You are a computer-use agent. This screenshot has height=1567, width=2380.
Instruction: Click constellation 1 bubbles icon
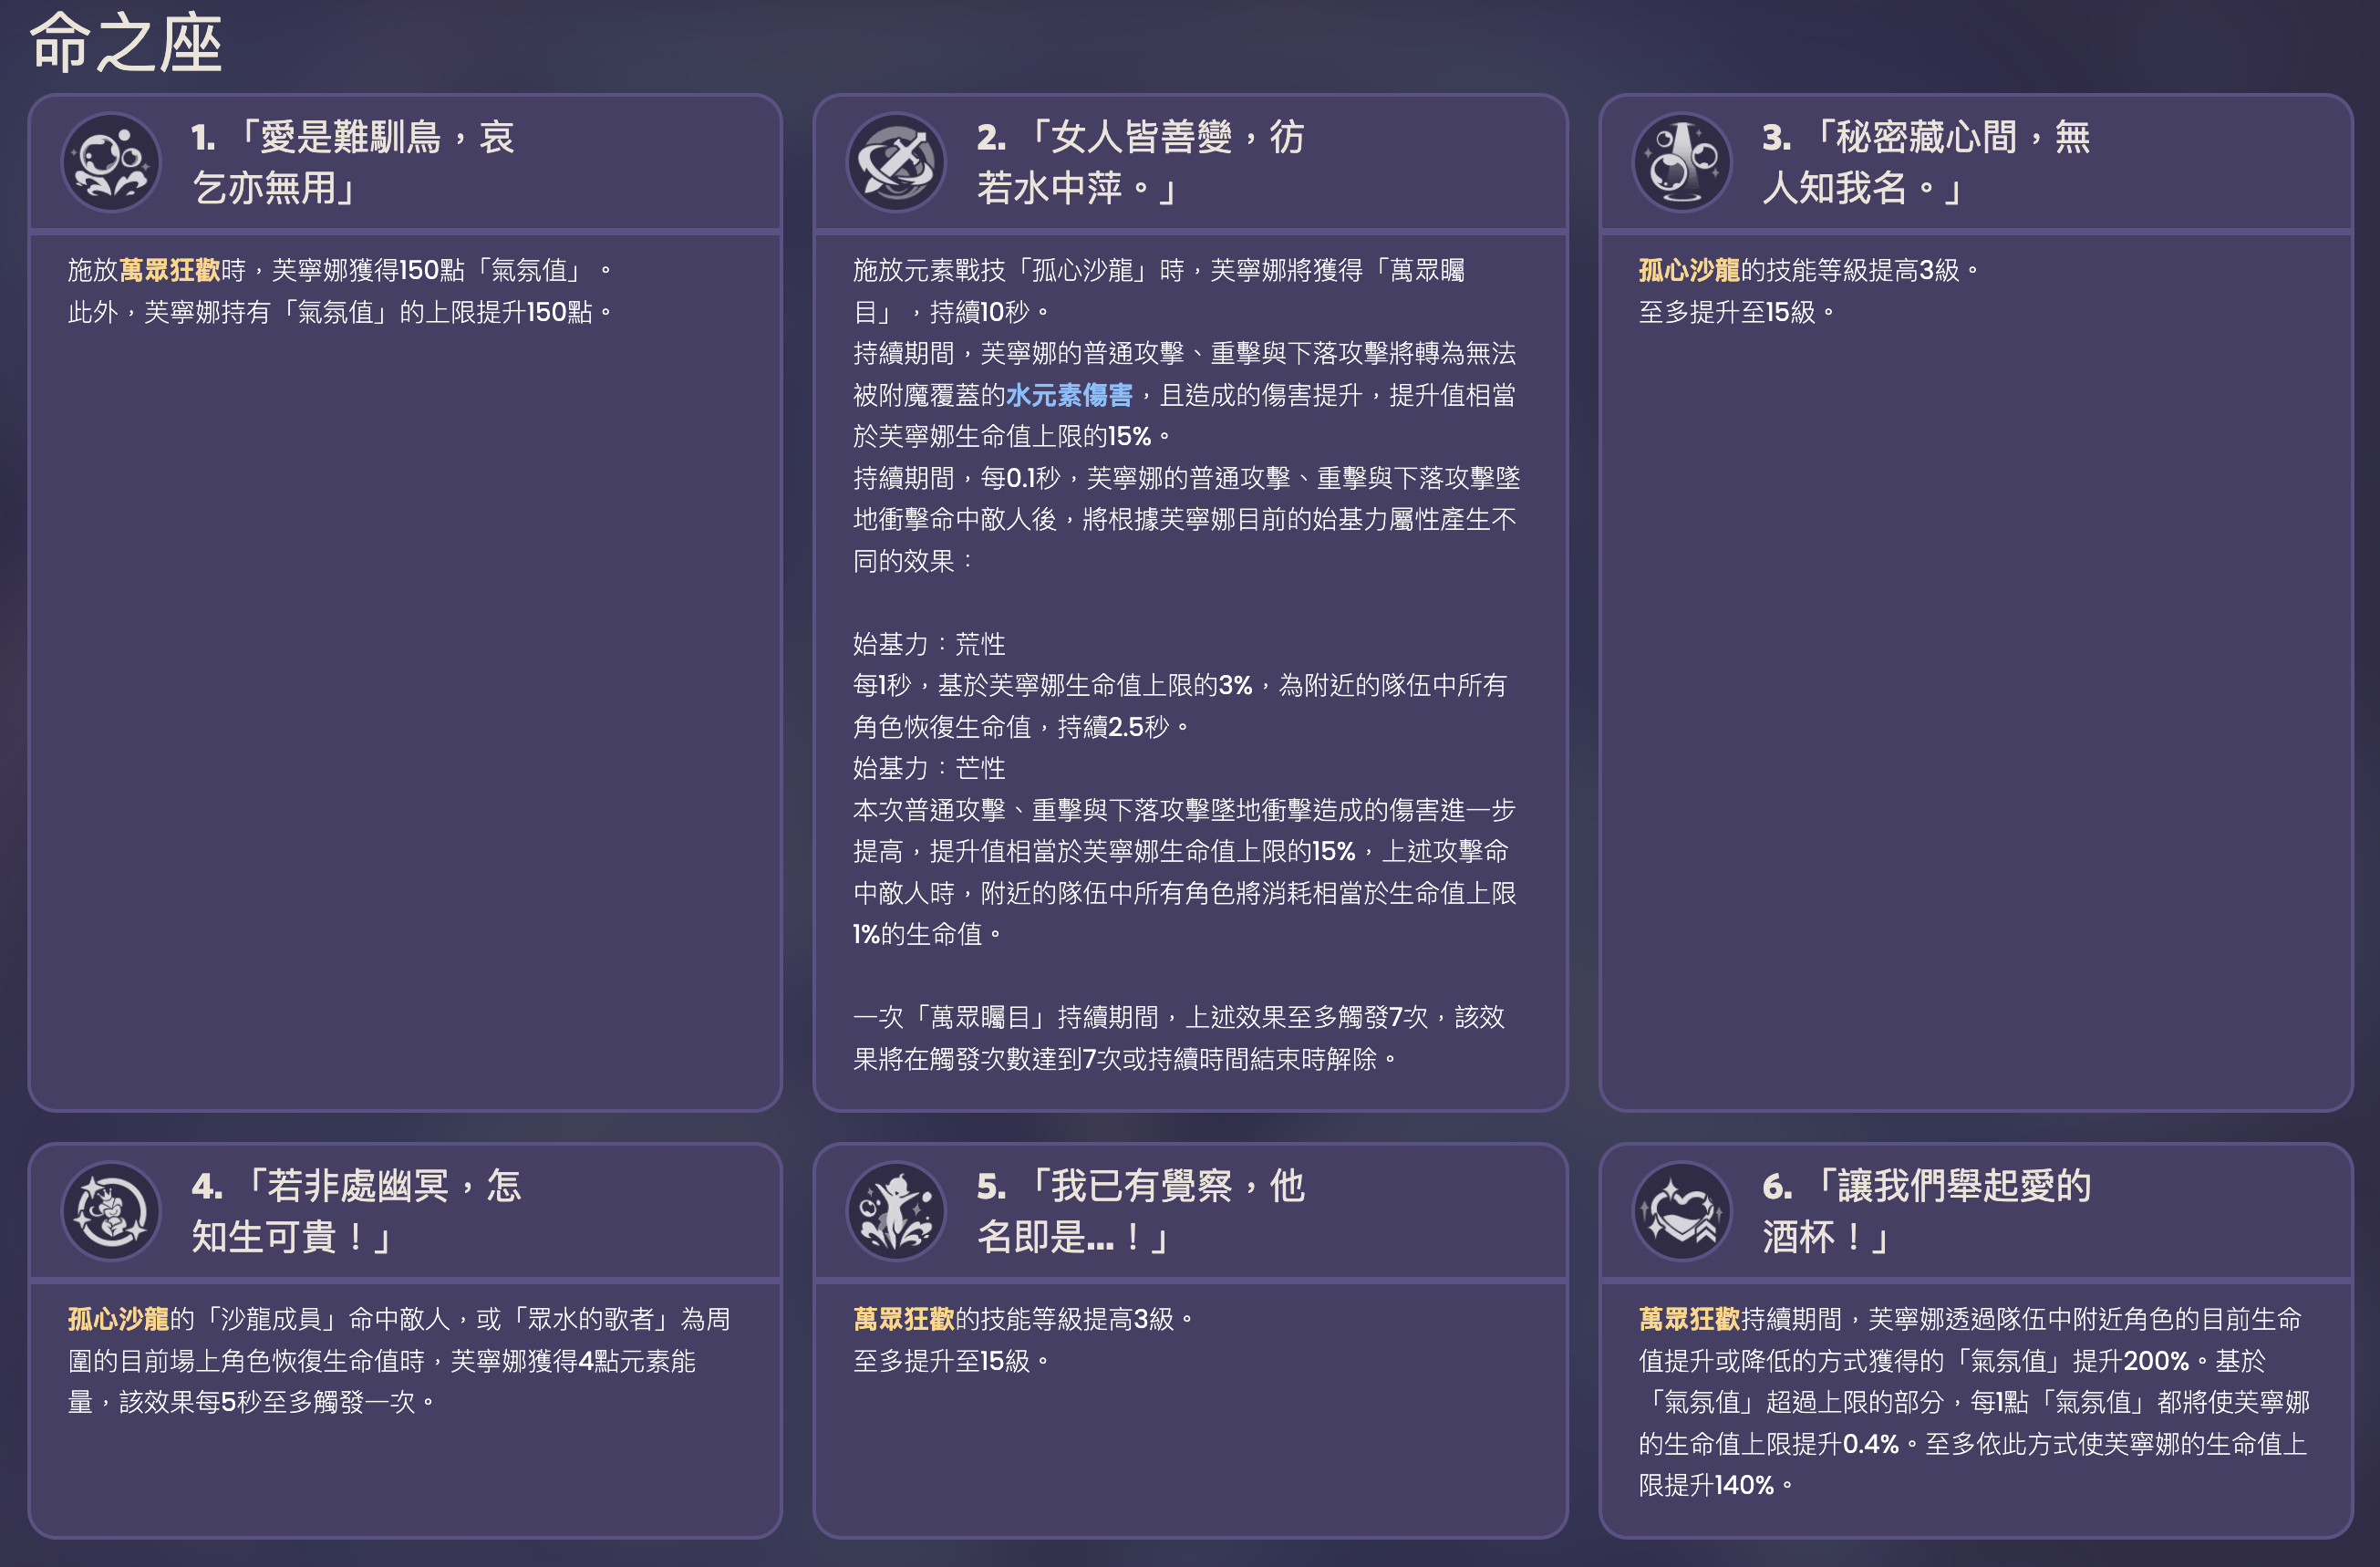point(111,162)
